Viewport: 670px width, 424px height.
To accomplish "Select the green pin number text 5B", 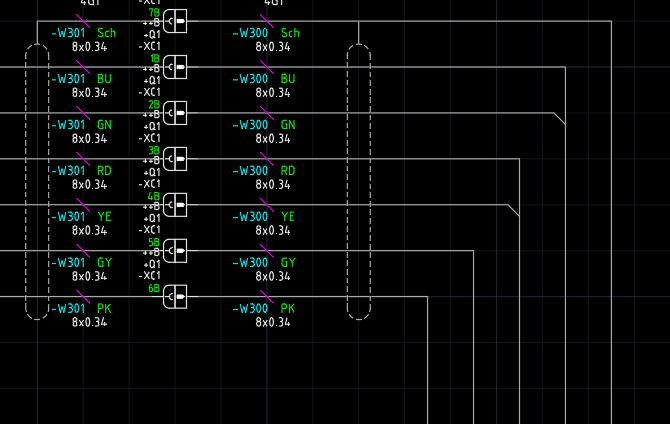I will point(154,242).
